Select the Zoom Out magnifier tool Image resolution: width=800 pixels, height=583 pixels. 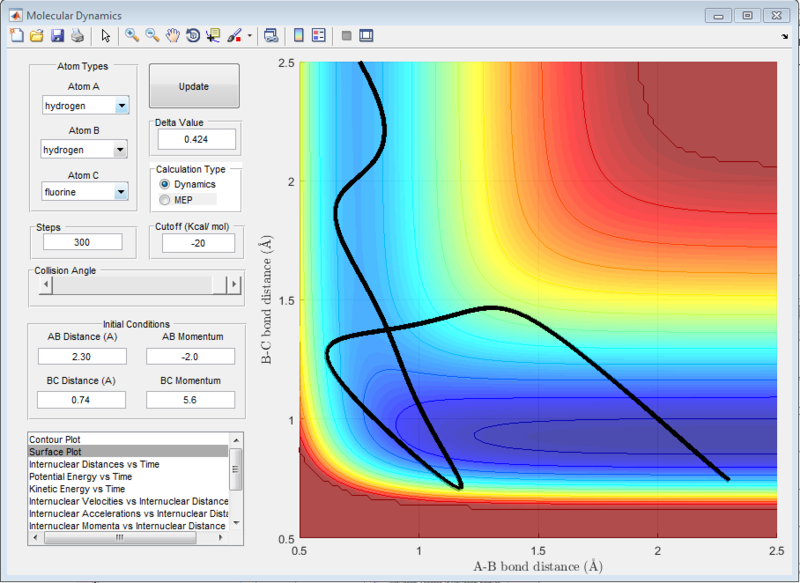152,35
